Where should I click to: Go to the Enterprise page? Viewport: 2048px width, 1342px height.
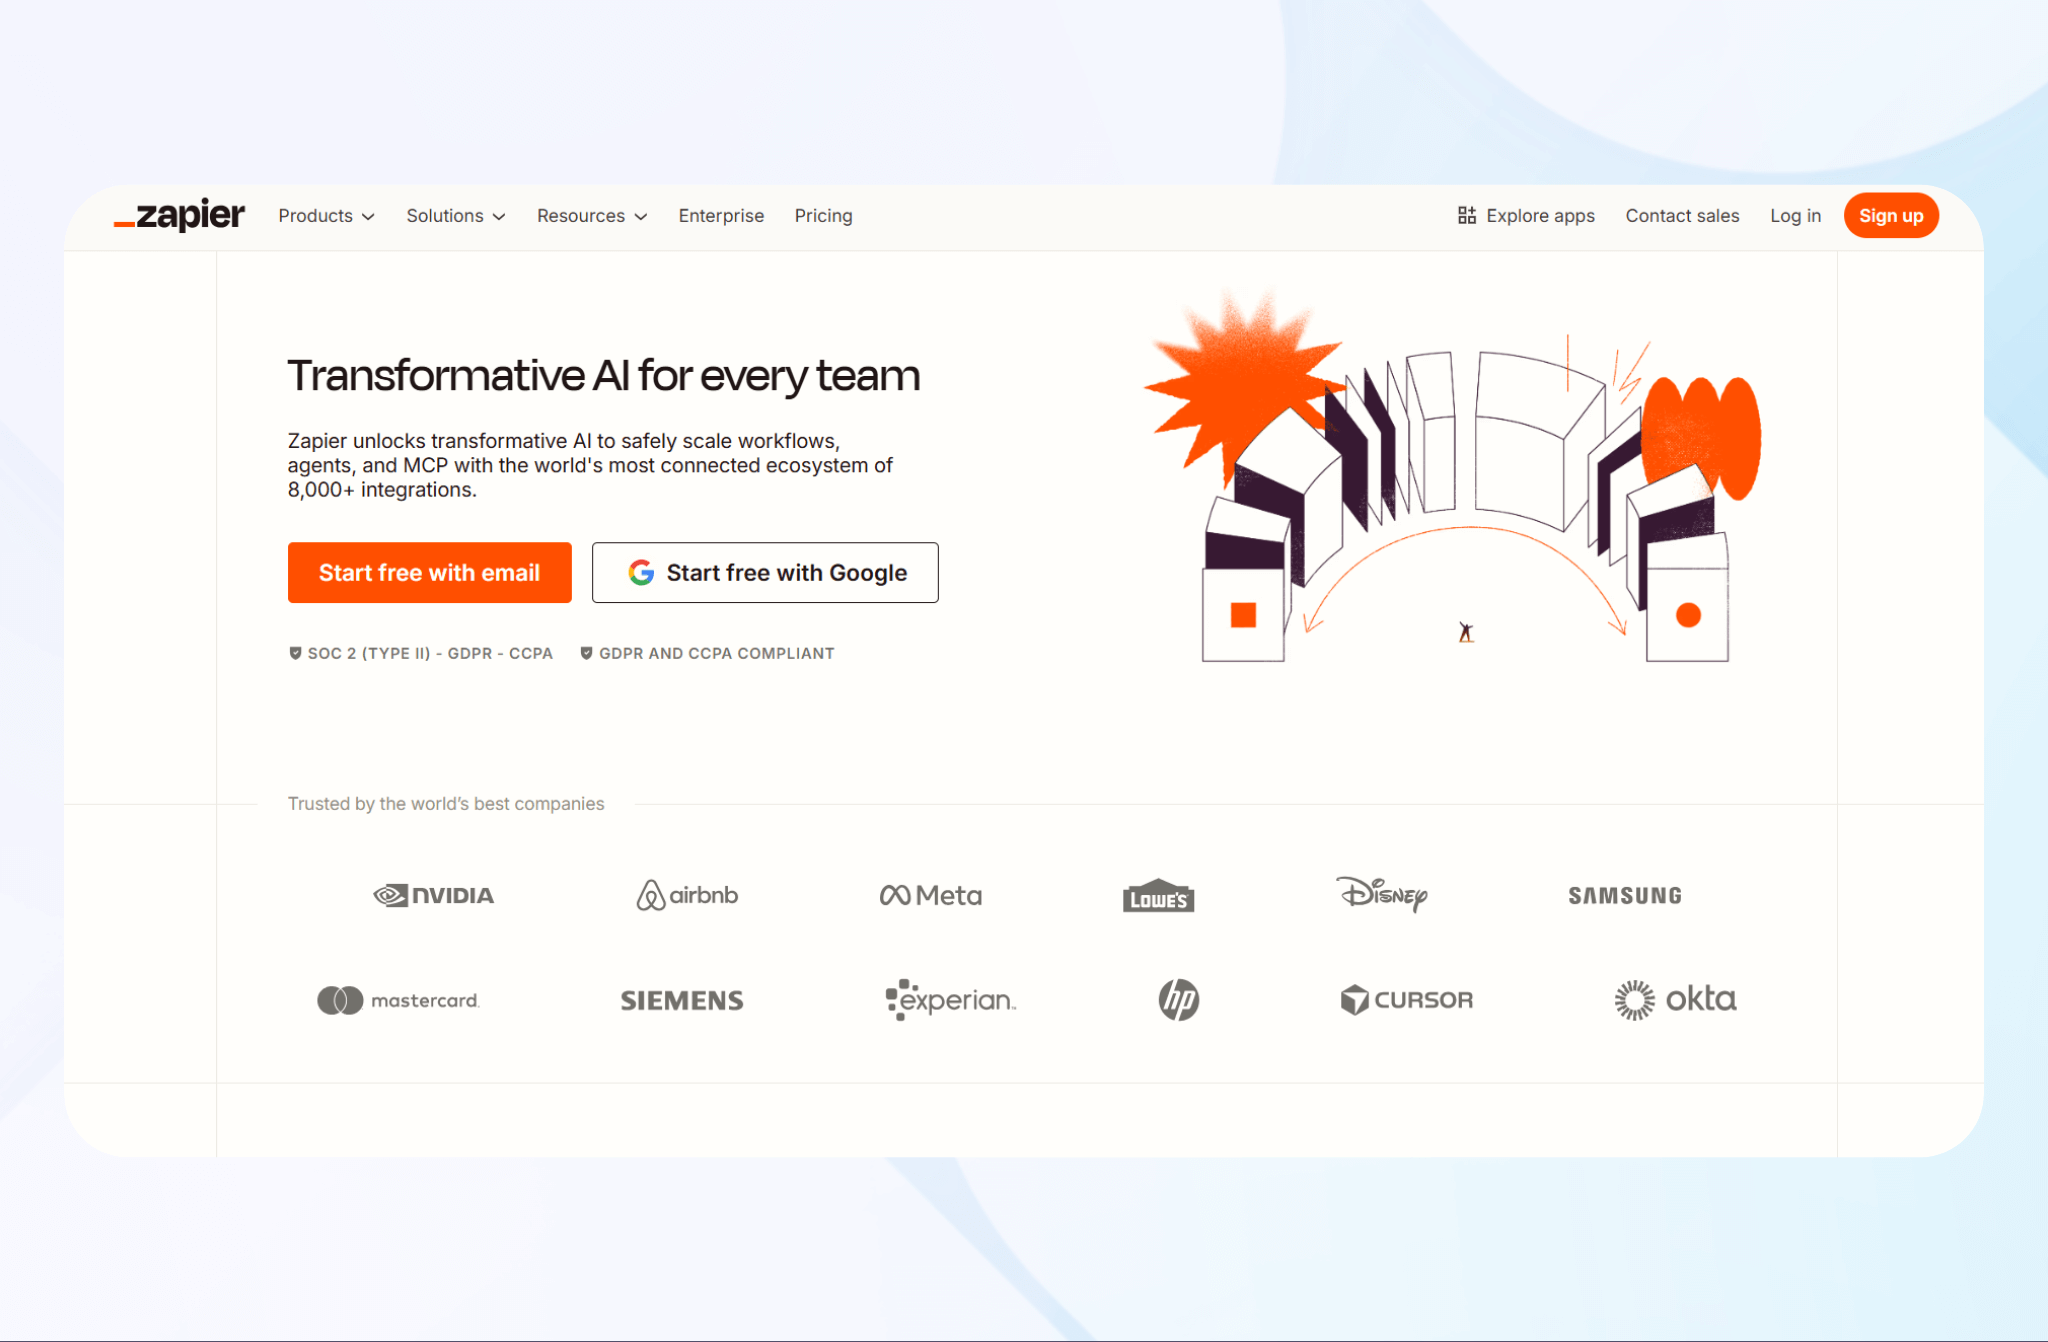(721, 215)
